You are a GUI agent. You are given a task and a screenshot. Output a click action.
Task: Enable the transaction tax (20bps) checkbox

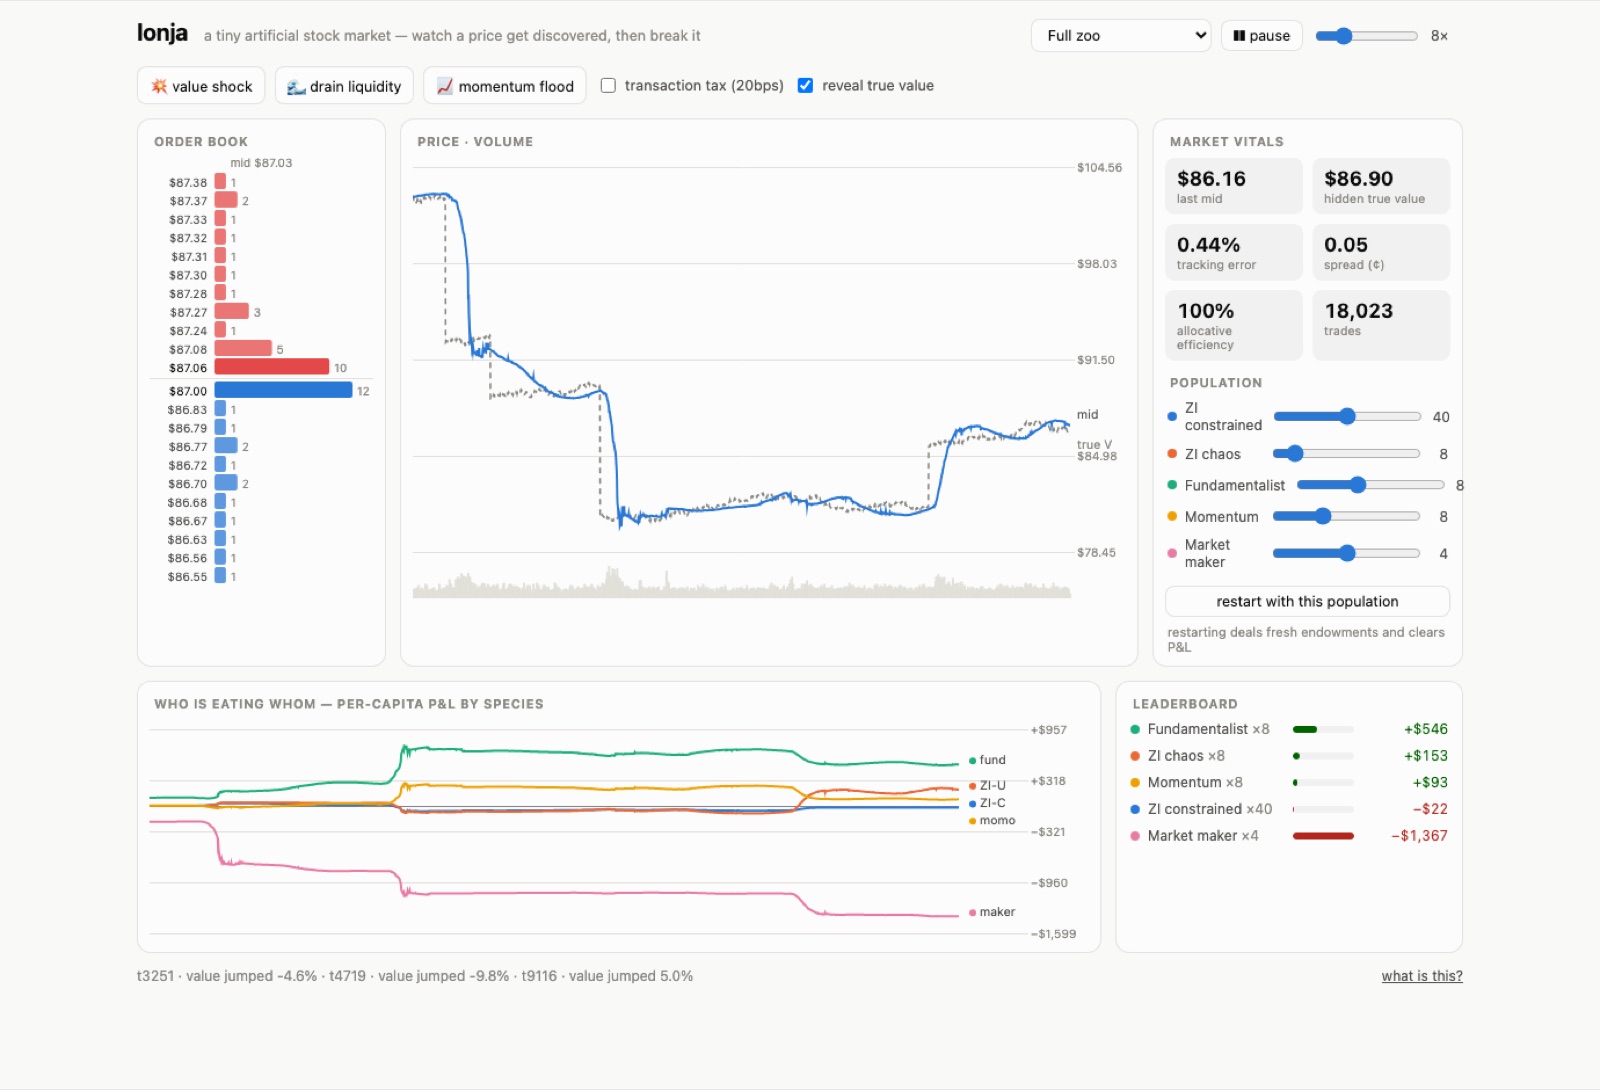(x=608, y=85)
